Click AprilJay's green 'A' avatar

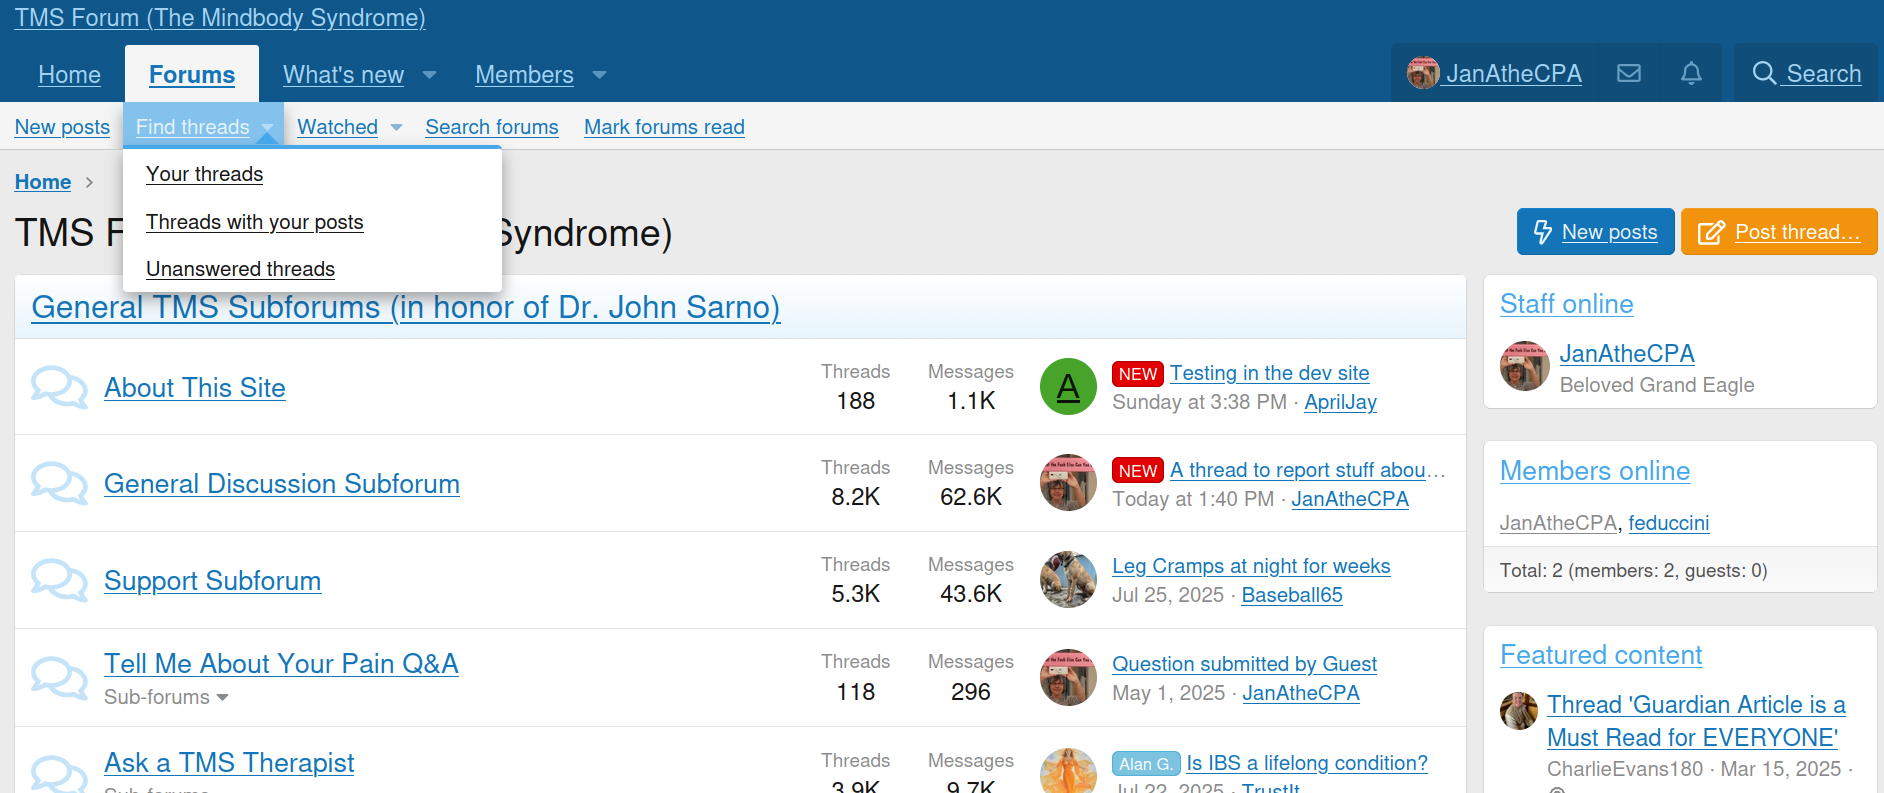[x=1068, y=387]
